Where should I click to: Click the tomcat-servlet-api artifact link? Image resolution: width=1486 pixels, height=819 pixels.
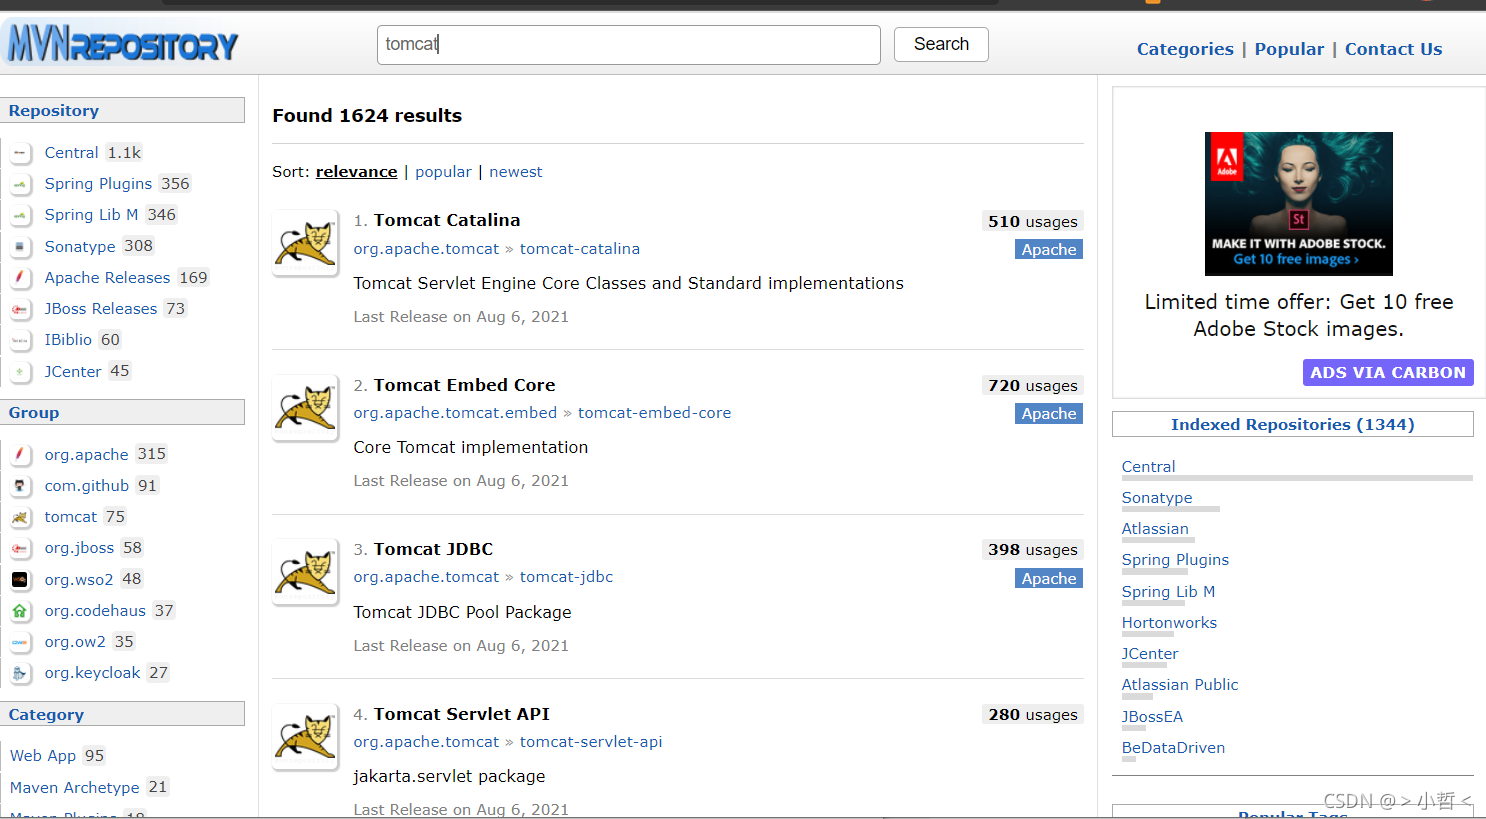pos(591,742)
